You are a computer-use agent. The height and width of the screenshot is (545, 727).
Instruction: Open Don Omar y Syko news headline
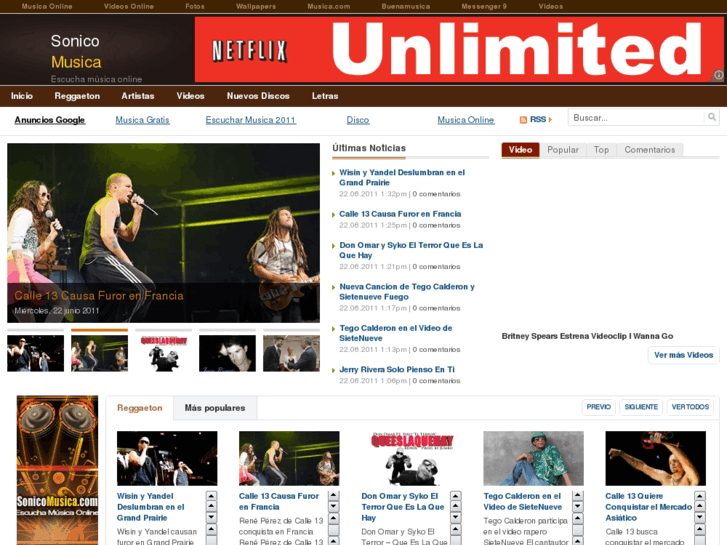coord(411,250)
